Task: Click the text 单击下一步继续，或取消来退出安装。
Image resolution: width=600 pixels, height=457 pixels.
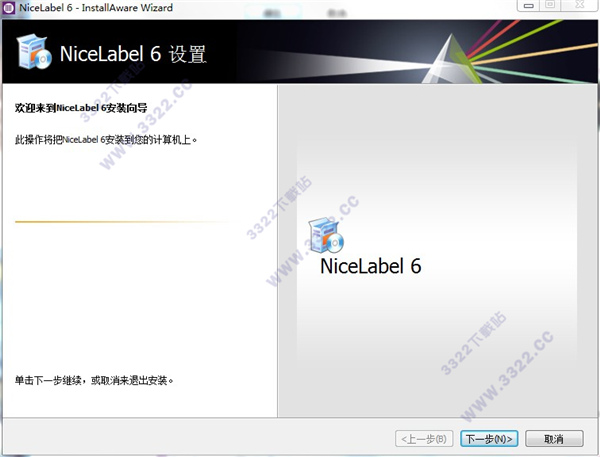Action: click(94, 380)
